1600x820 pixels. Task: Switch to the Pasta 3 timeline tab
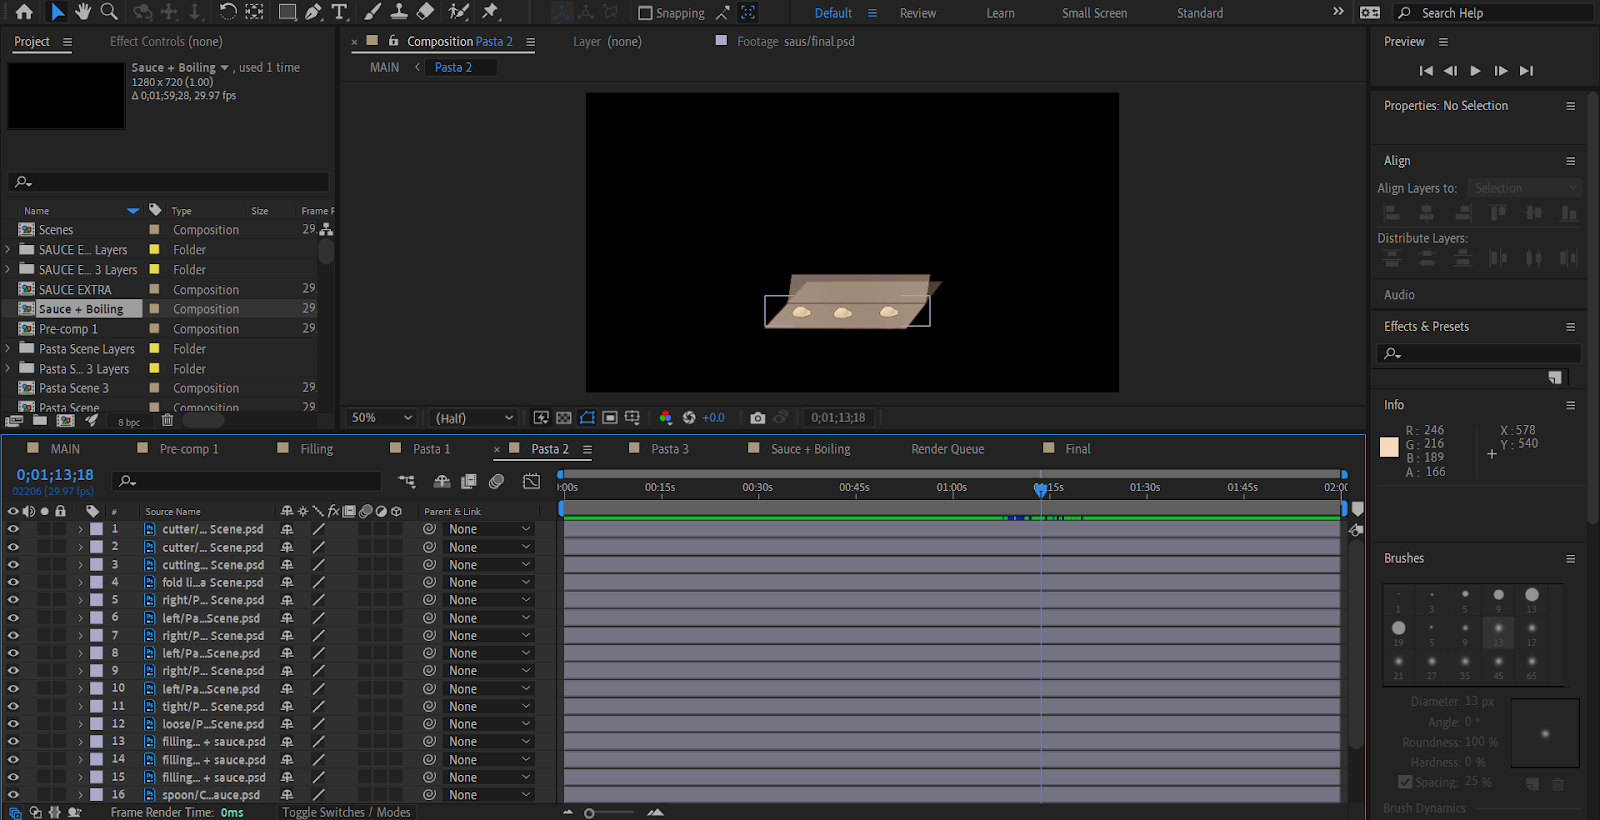point(669,449)
